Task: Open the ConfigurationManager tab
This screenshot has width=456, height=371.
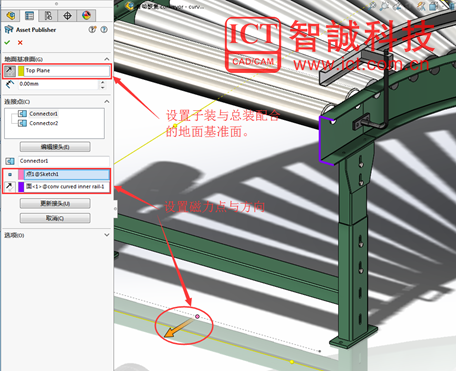Action: tap(48, 16)
